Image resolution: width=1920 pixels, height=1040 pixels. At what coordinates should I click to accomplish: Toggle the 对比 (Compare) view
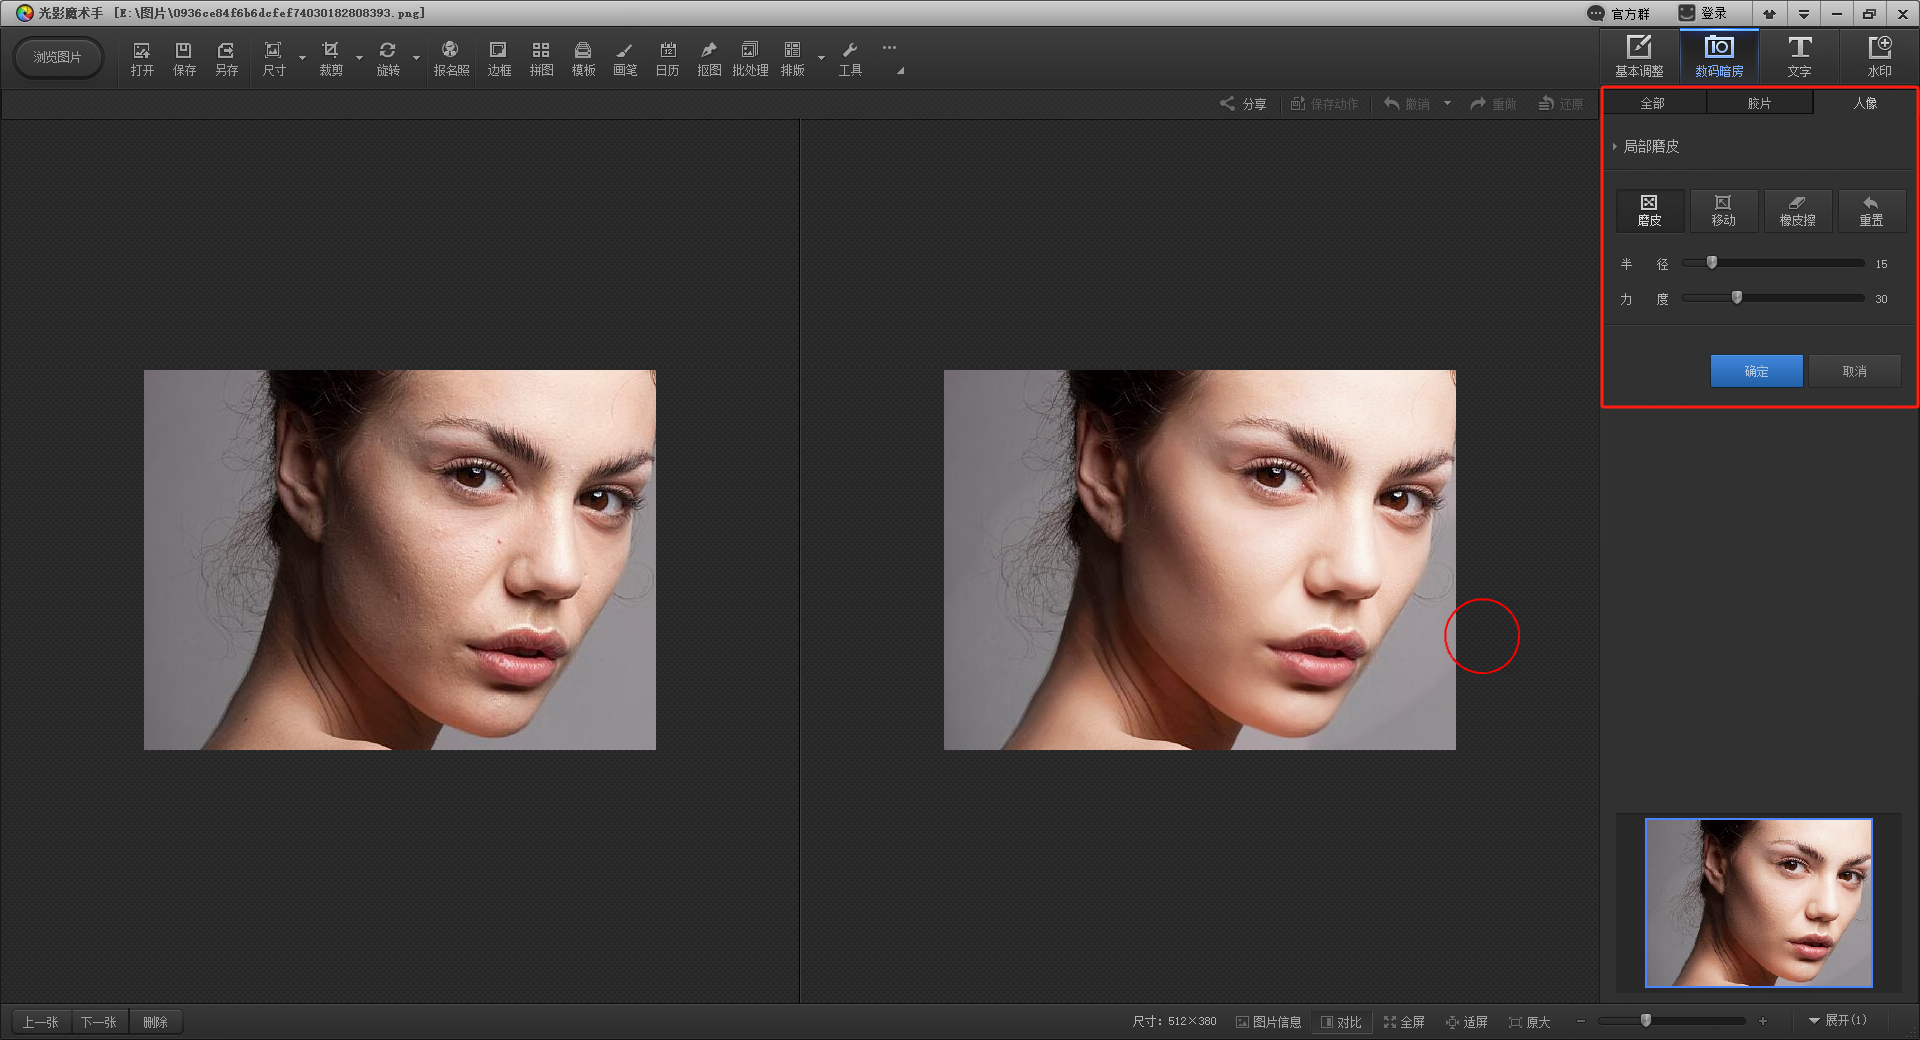tap(1341, 1022)
